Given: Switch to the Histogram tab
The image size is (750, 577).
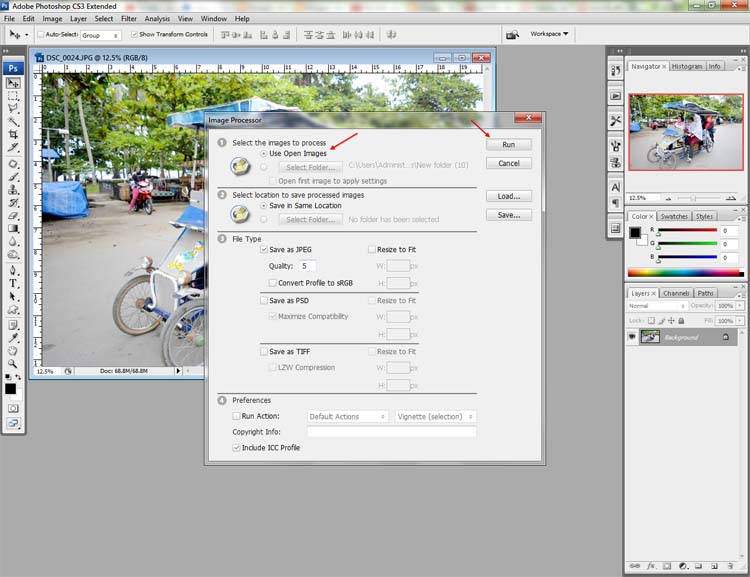Looking at the screenshot, I should [x=687, y=67].
